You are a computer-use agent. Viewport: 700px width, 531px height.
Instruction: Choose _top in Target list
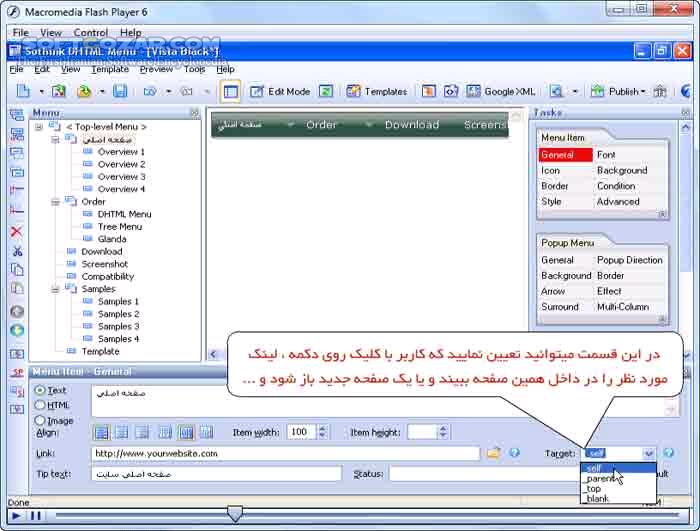(x=618, y=489)
